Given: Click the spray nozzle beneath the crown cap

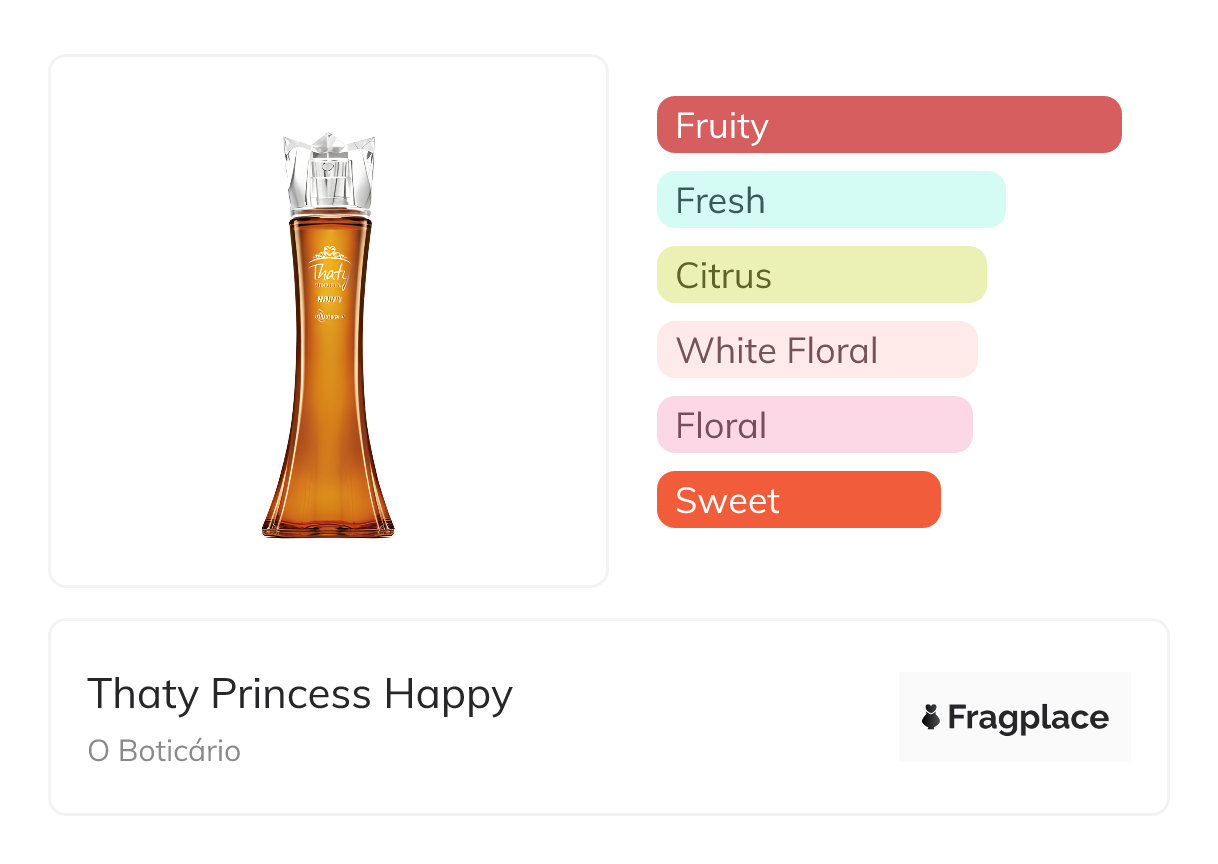Looking at the screenshot, I should click(329, 182).
